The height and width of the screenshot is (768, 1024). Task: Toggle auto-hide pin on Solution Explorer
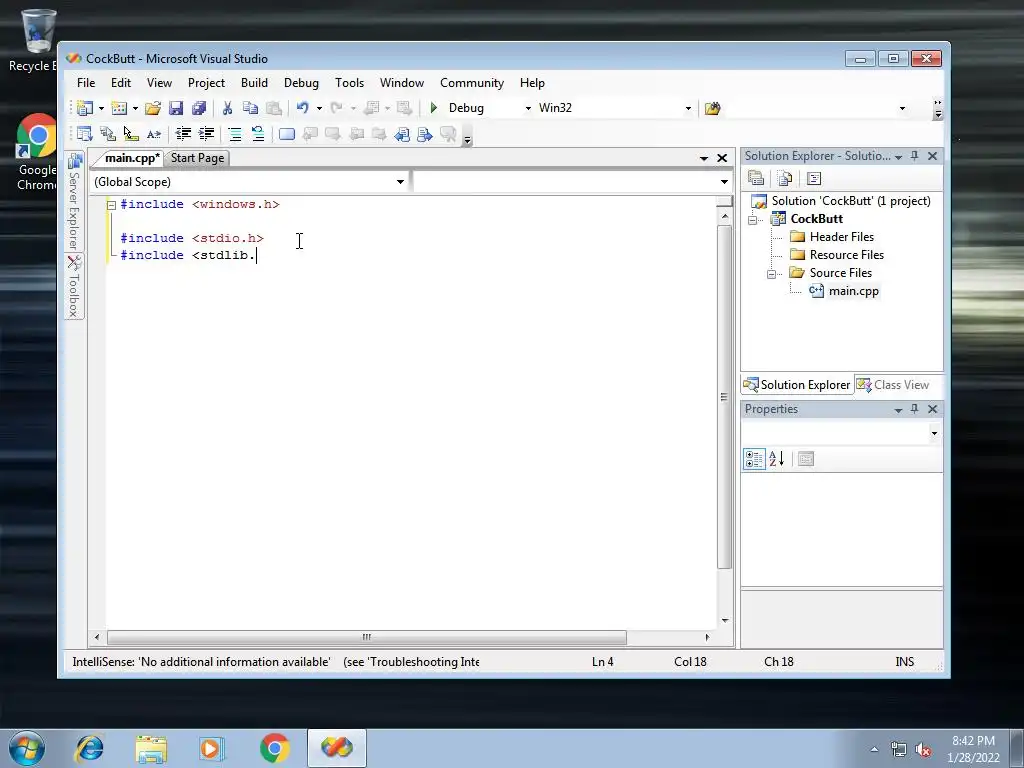click(x=914, y=155)
